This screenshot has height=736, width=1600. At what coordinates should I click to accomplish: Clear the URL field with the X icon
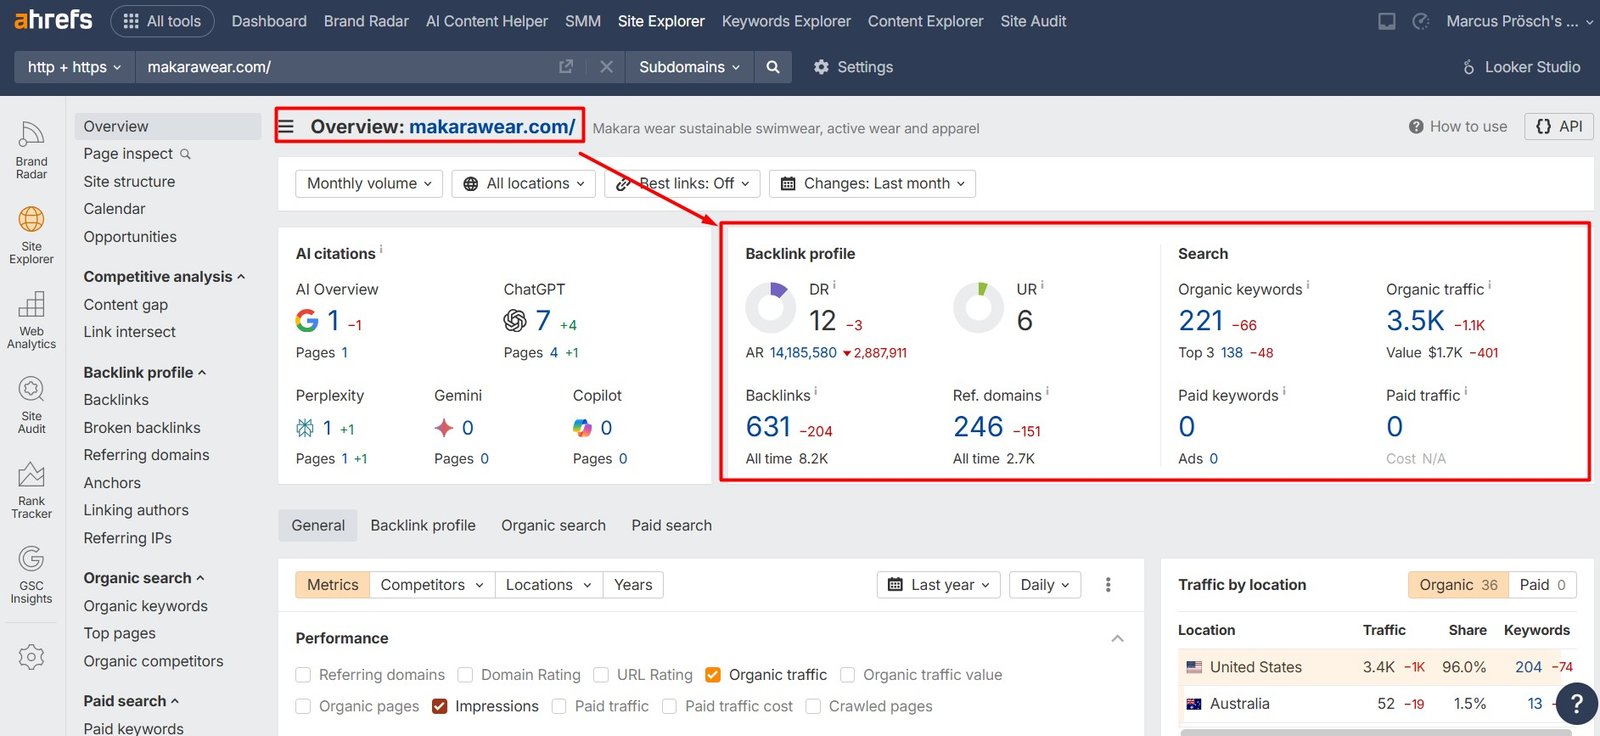pyautogui.click(x=606, y=67)
